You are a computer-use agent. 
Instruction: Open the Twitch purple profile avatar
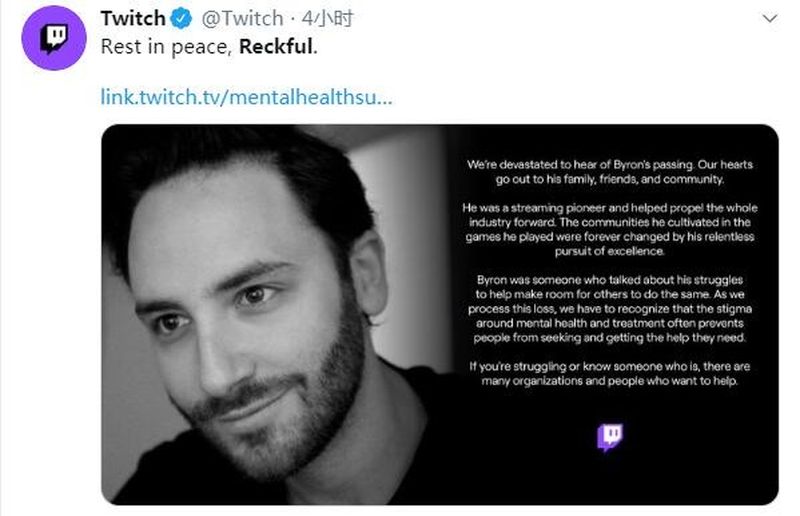point(54,38)
